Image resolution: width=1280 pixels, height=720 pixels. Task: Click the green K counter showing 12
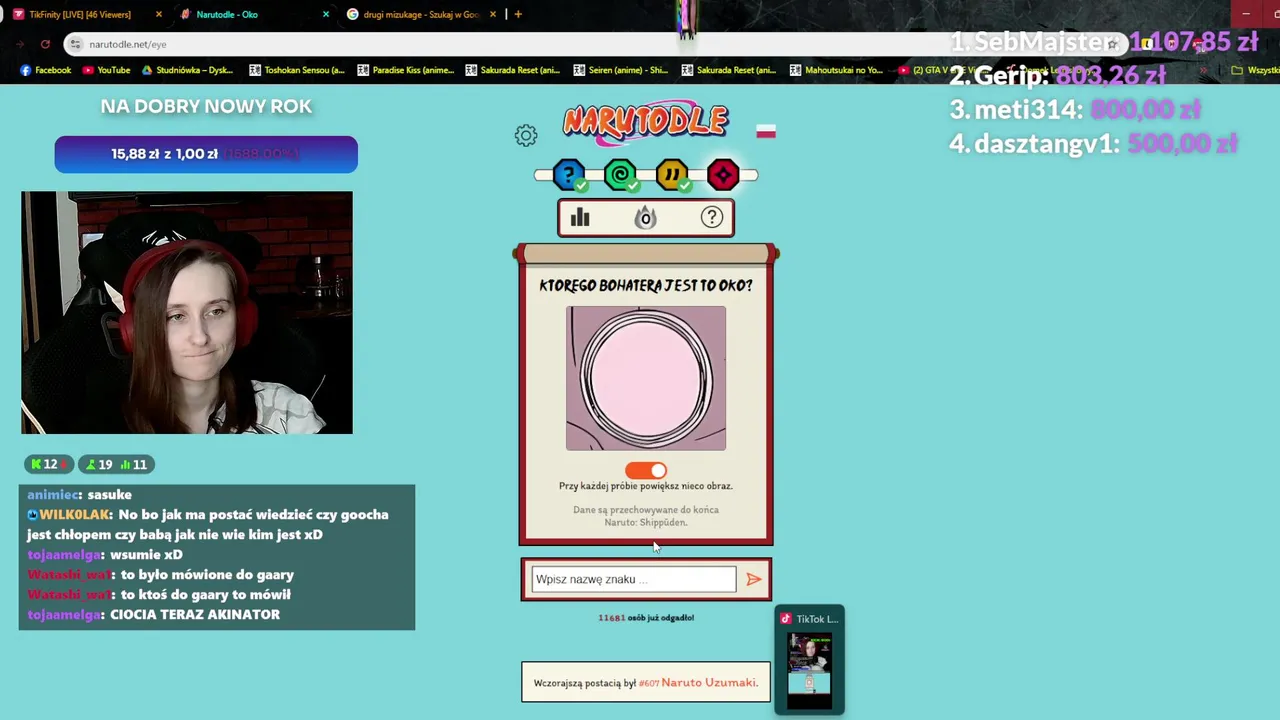tap(48, 464)
